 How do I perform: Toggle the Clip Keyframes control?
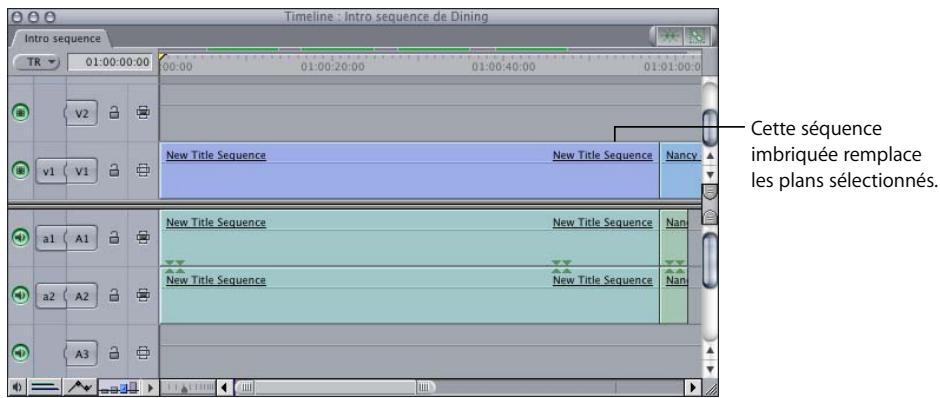click(x=44, y=387)
